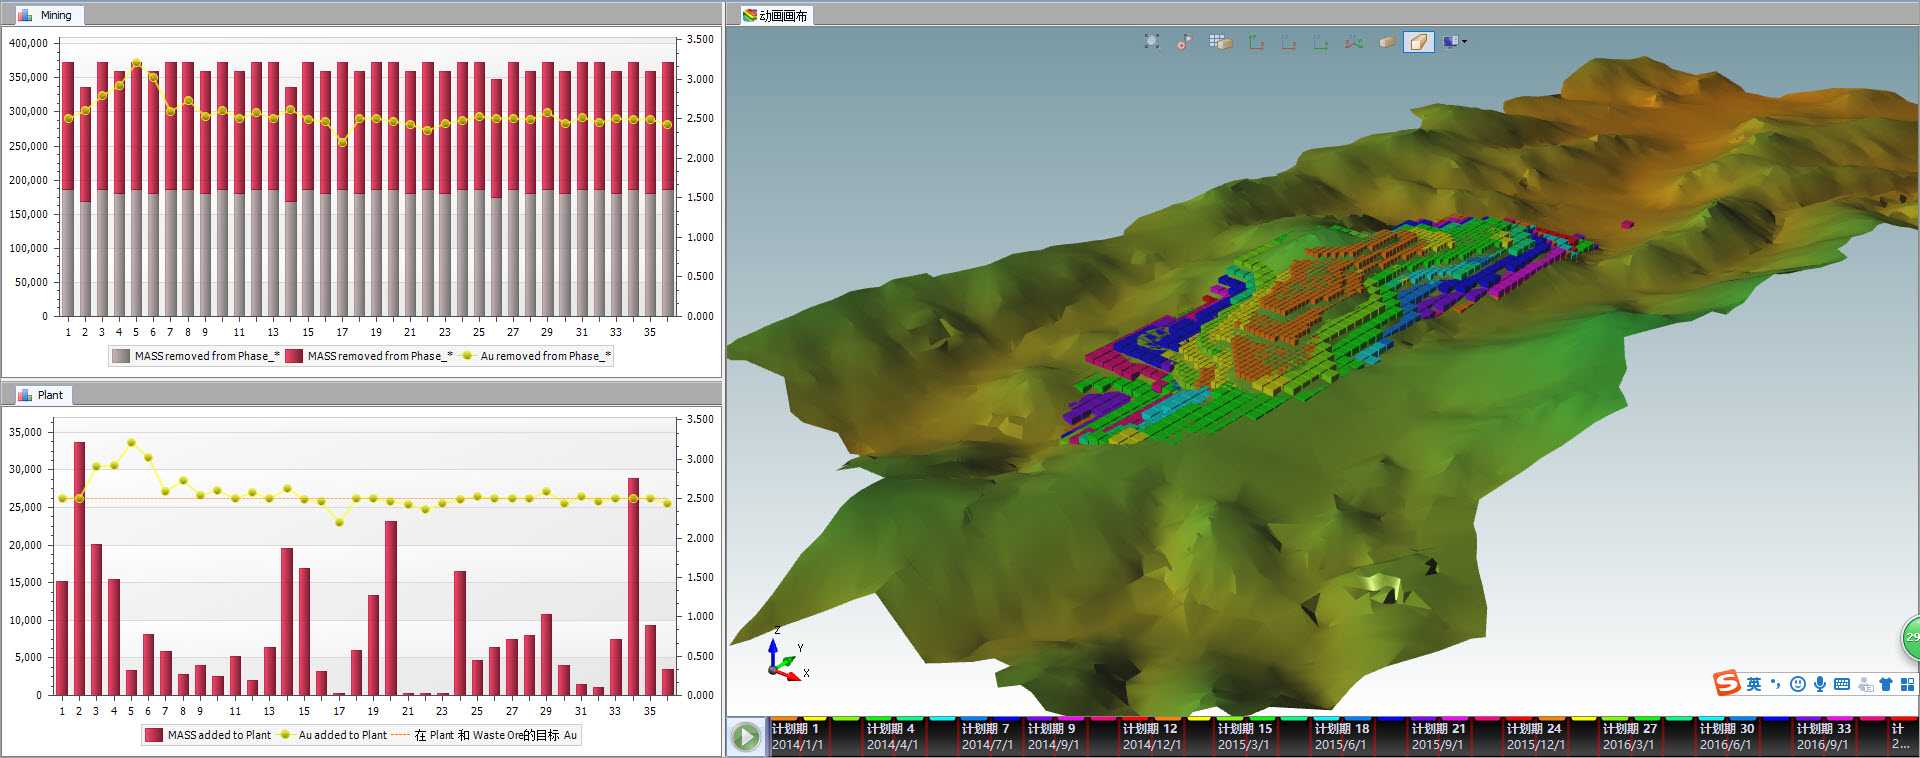Play the schedule animation
The height and width of the screenshot is (758, 1920).
click(x=746, y=737)
